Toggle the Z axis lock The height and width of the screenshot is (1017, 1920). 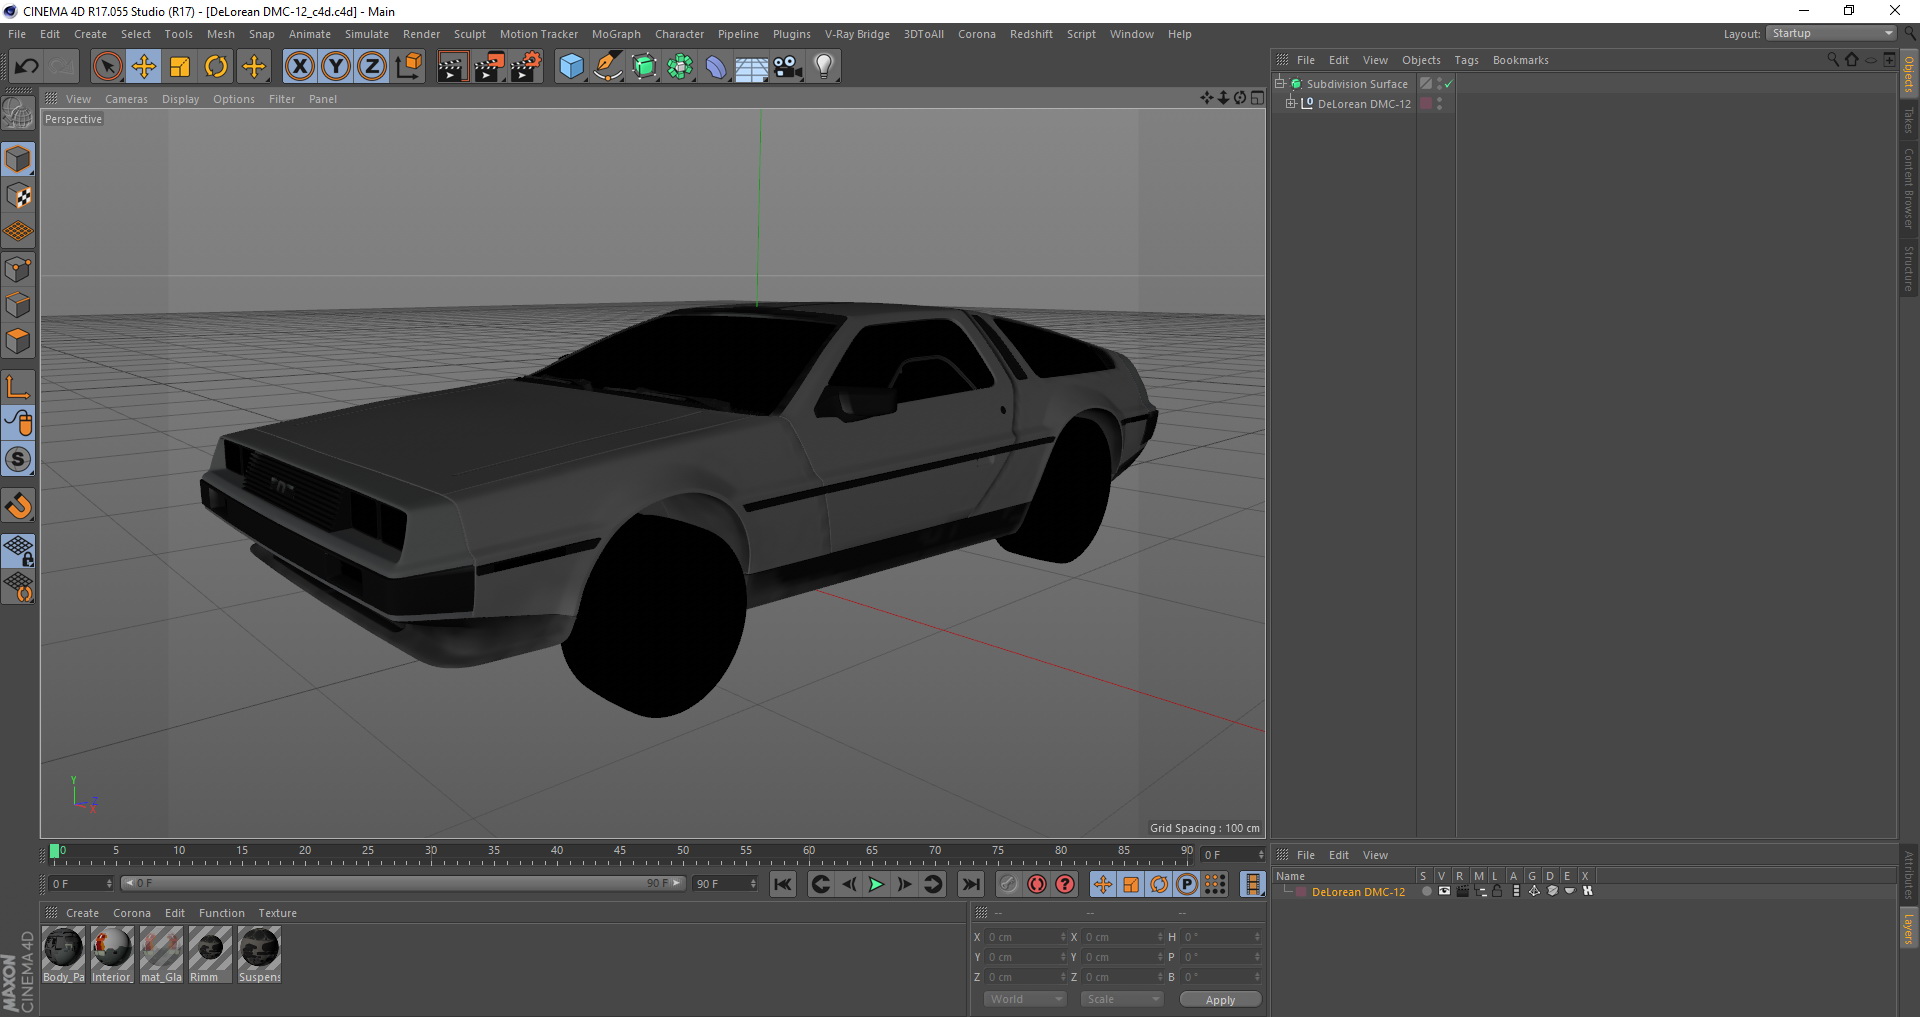(x=372, y=67)
